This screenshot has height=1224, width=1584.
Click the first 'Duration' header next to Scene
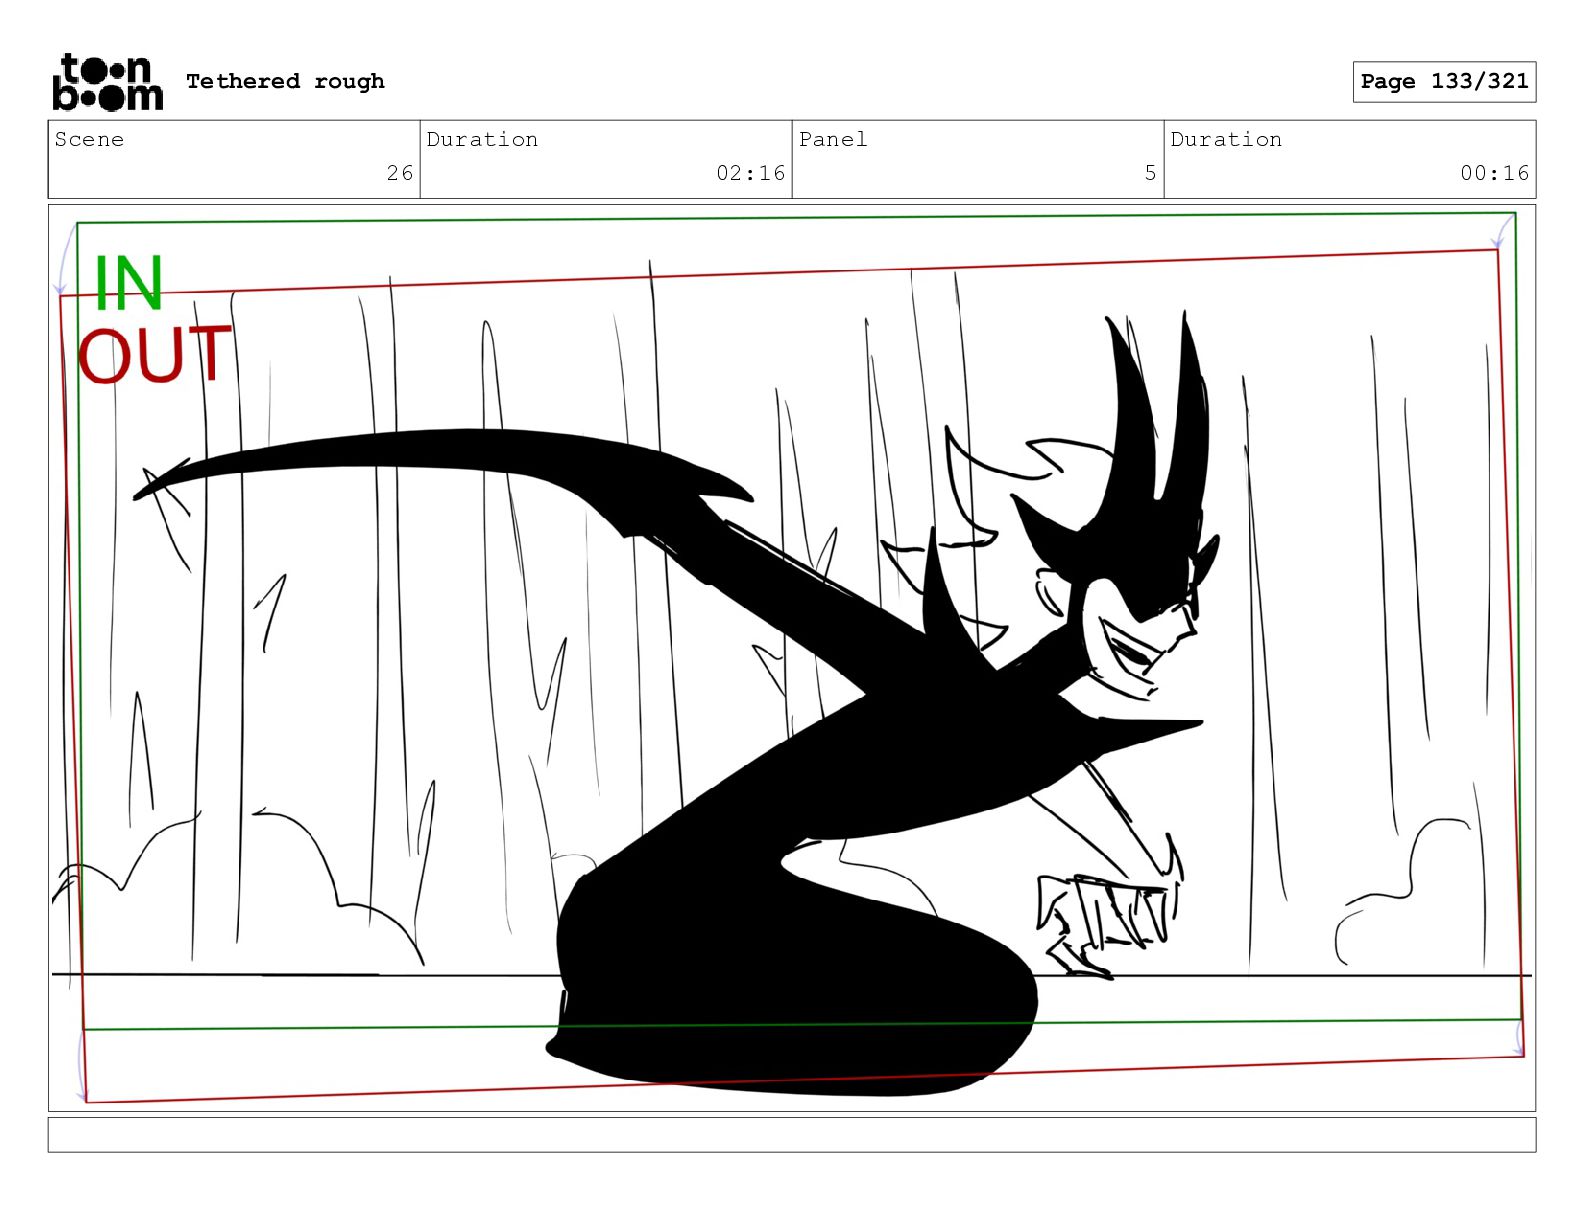482,139
